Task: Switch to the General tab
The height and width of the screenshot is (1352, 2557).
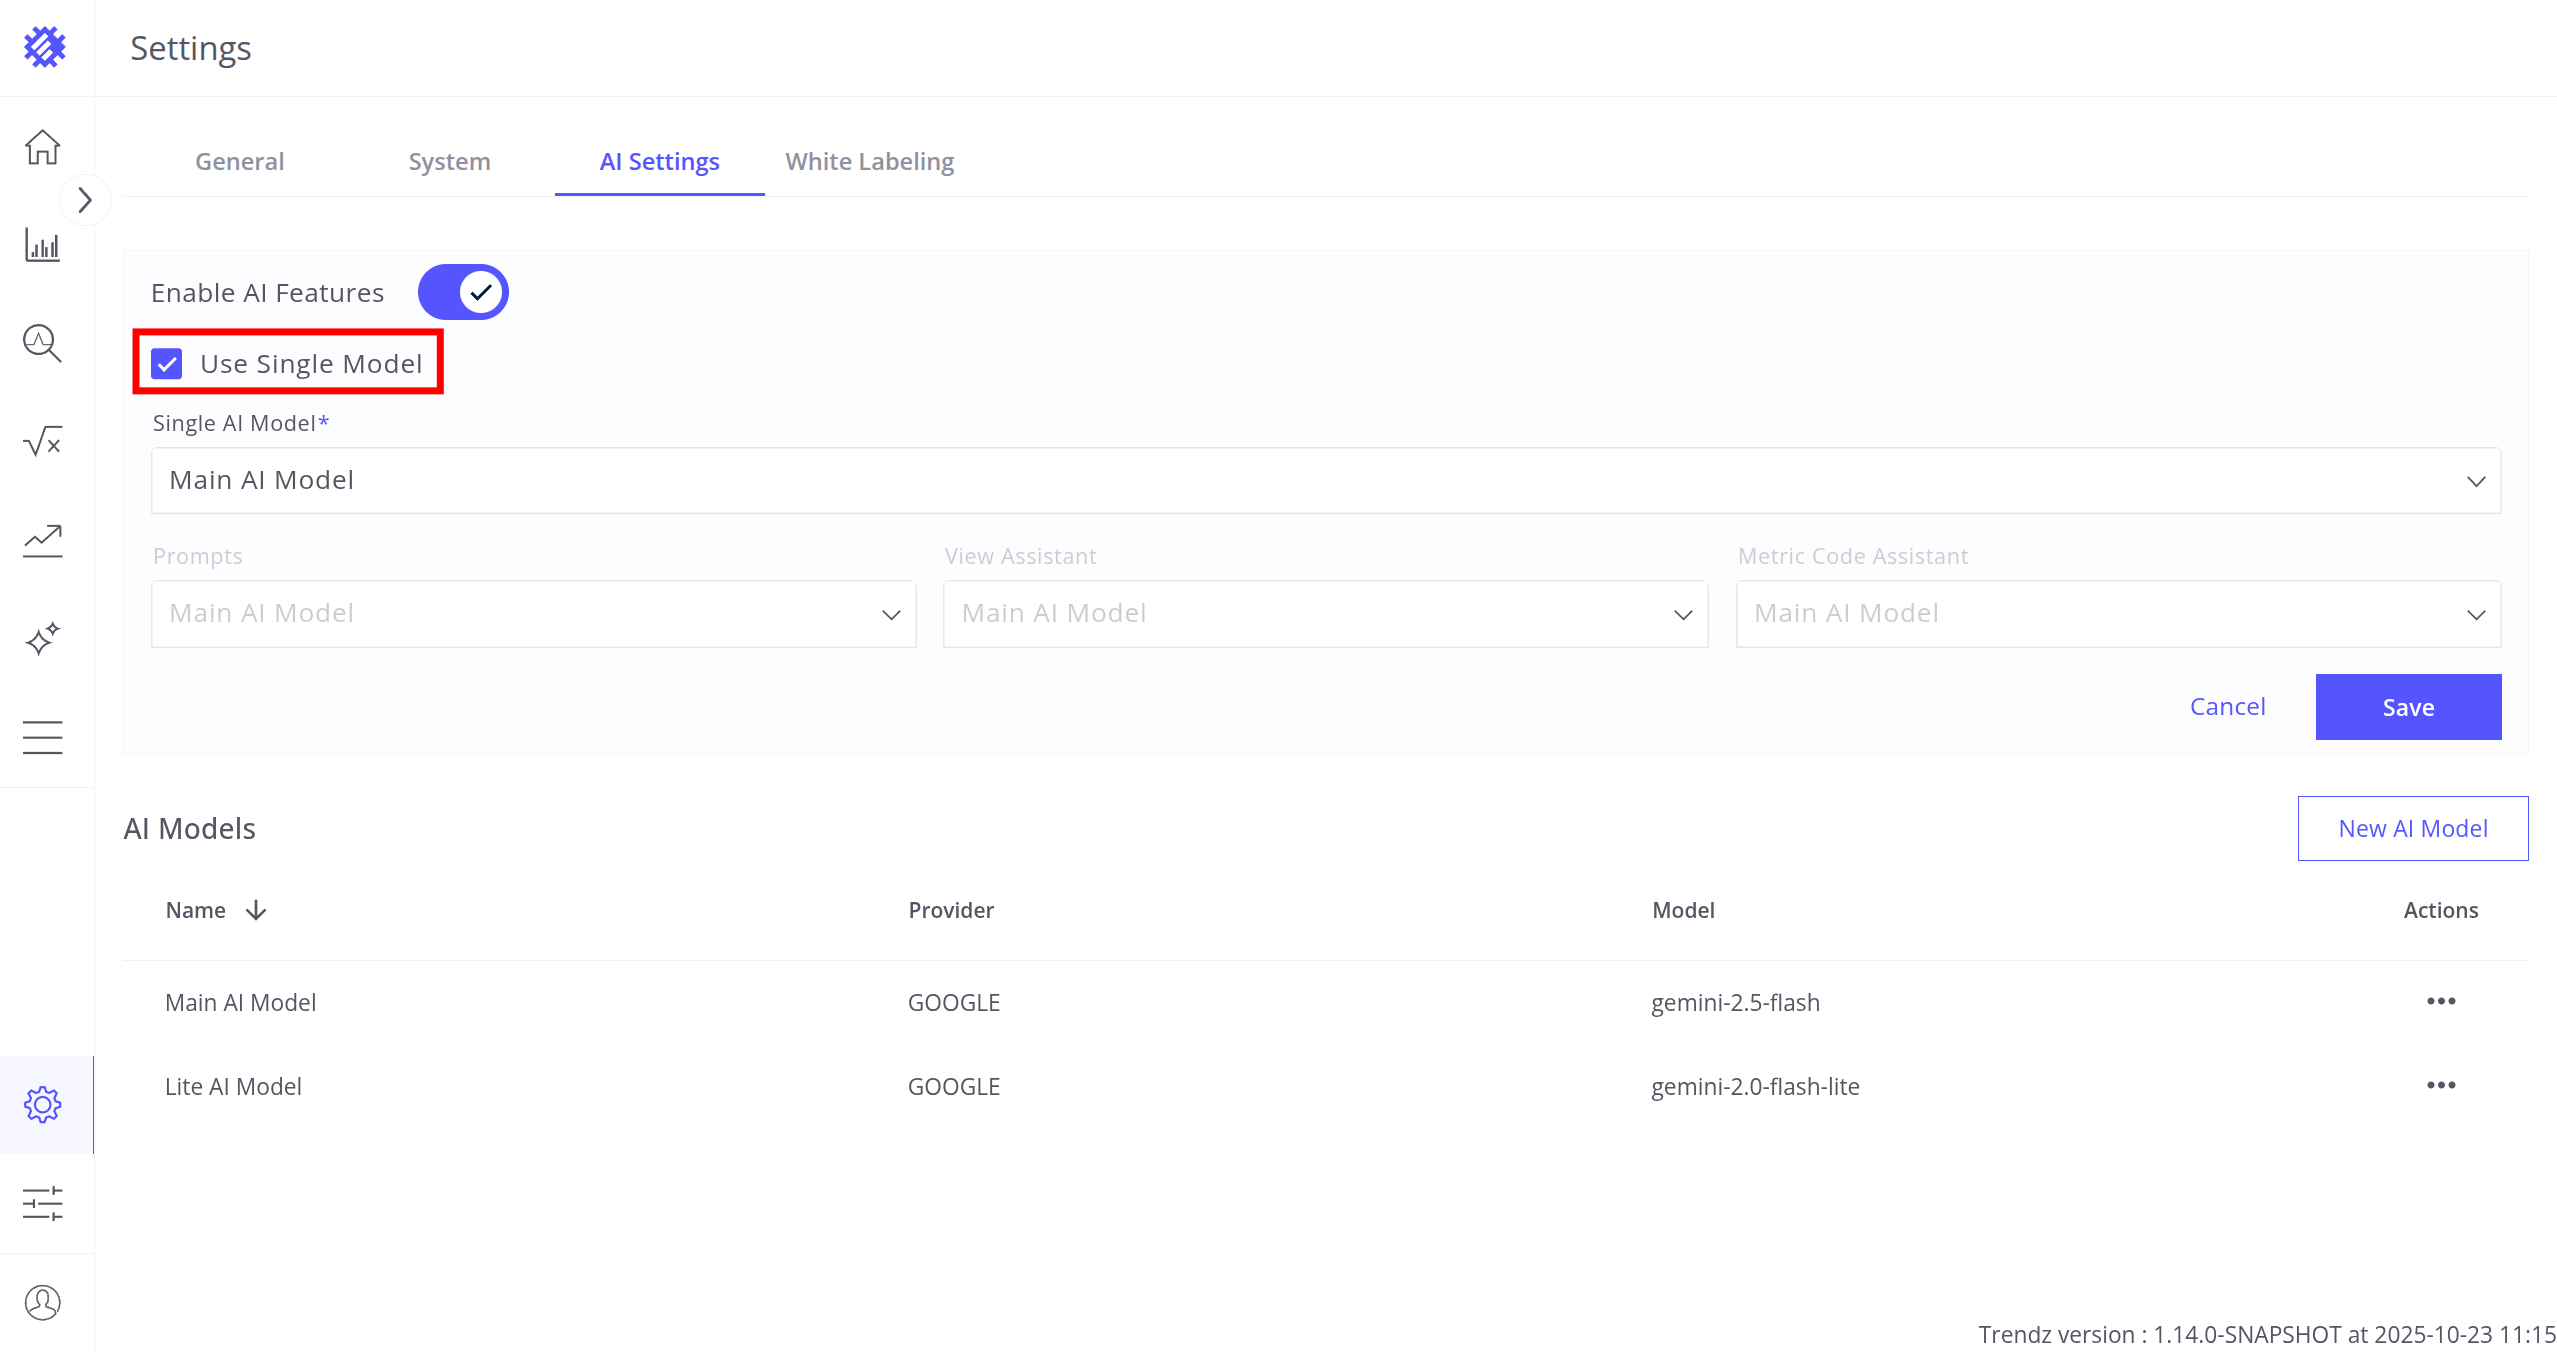Action: [x=240, y=162]
